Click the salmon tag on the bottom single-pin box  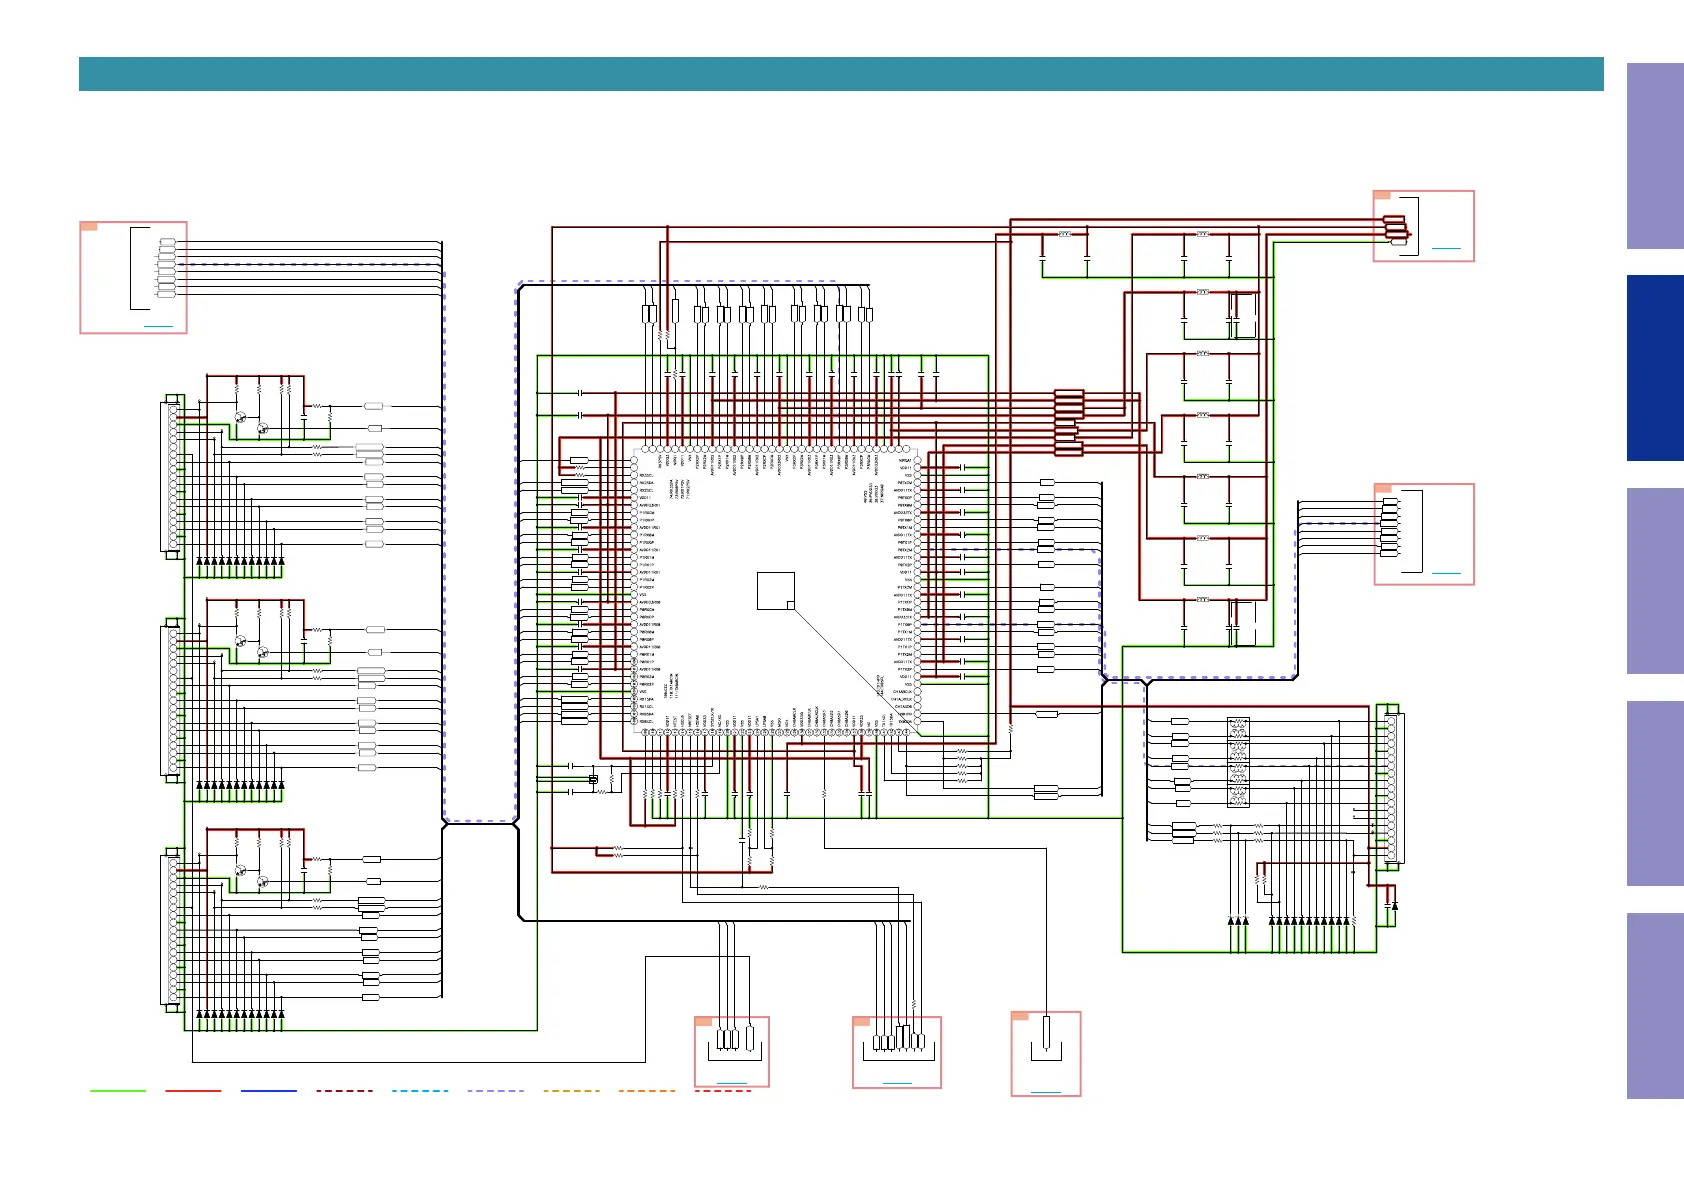tap(1020, 1016)
